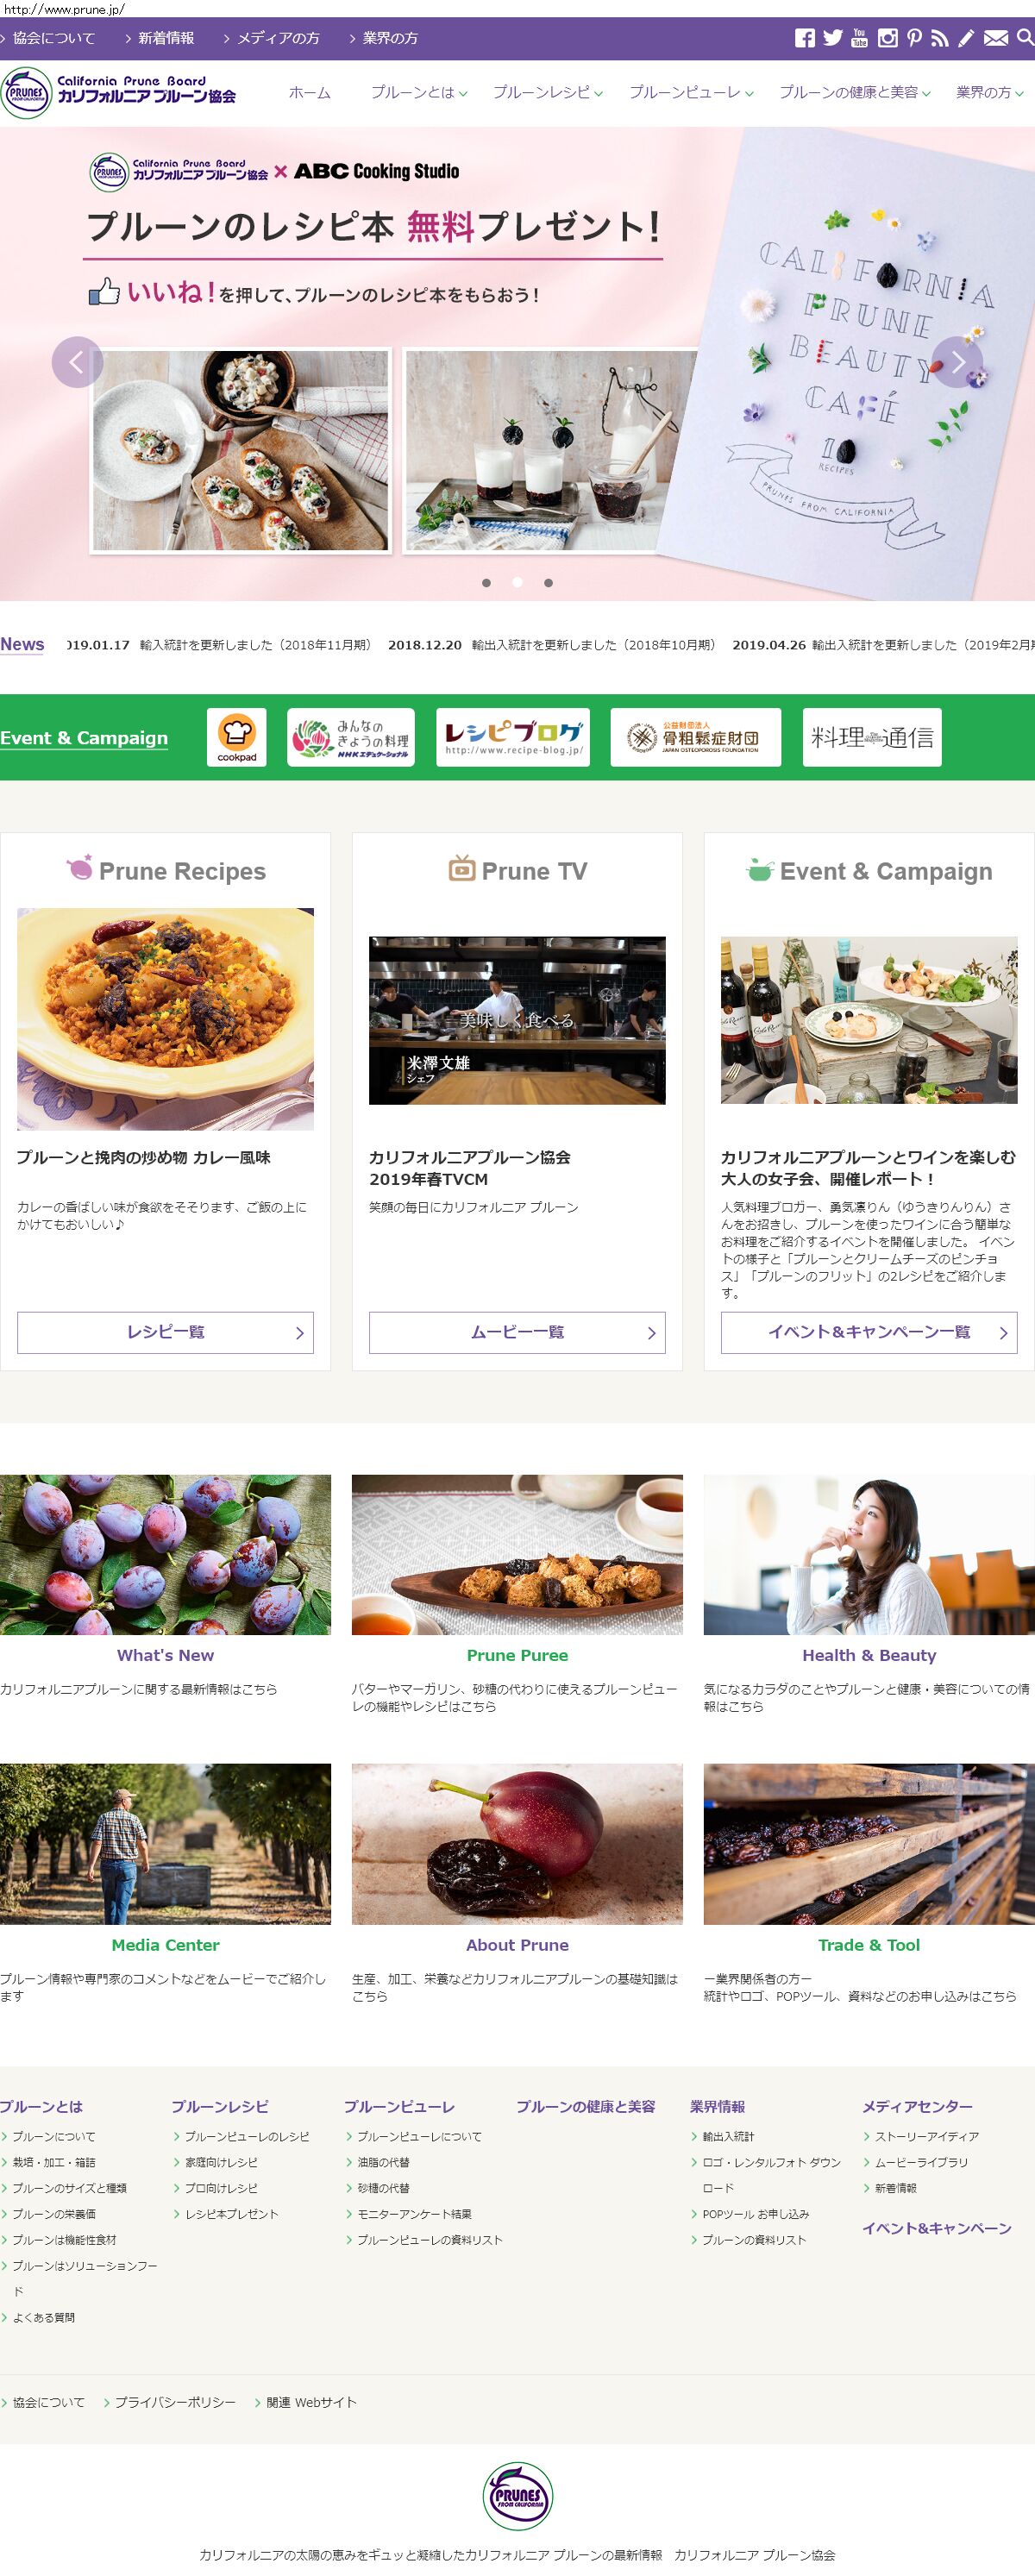The height and width of the screenshot is (2576, 1035).
Task: Select the first carousel dot indicator
Action: (x=486, y=583)
